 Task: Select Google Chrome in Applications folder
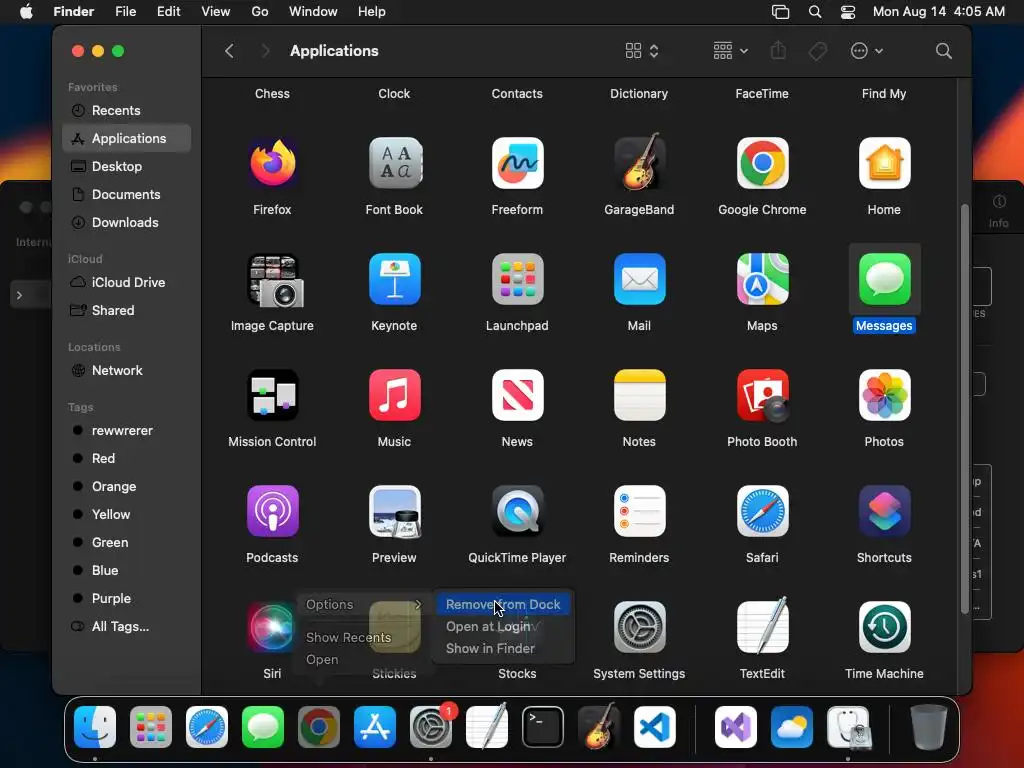coord(762,163)
